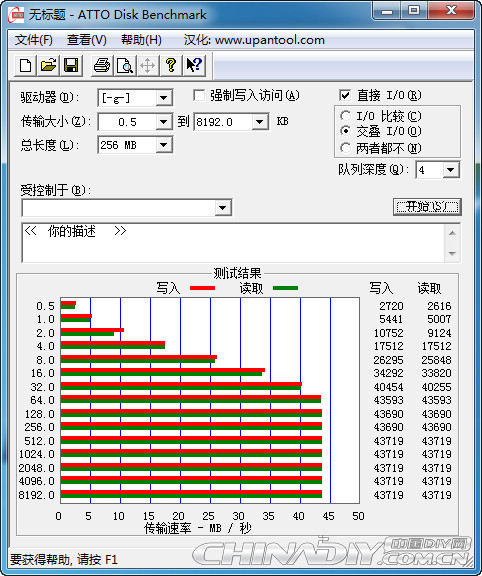
Task: Click the New document toolbar icon
Action: 25,66
